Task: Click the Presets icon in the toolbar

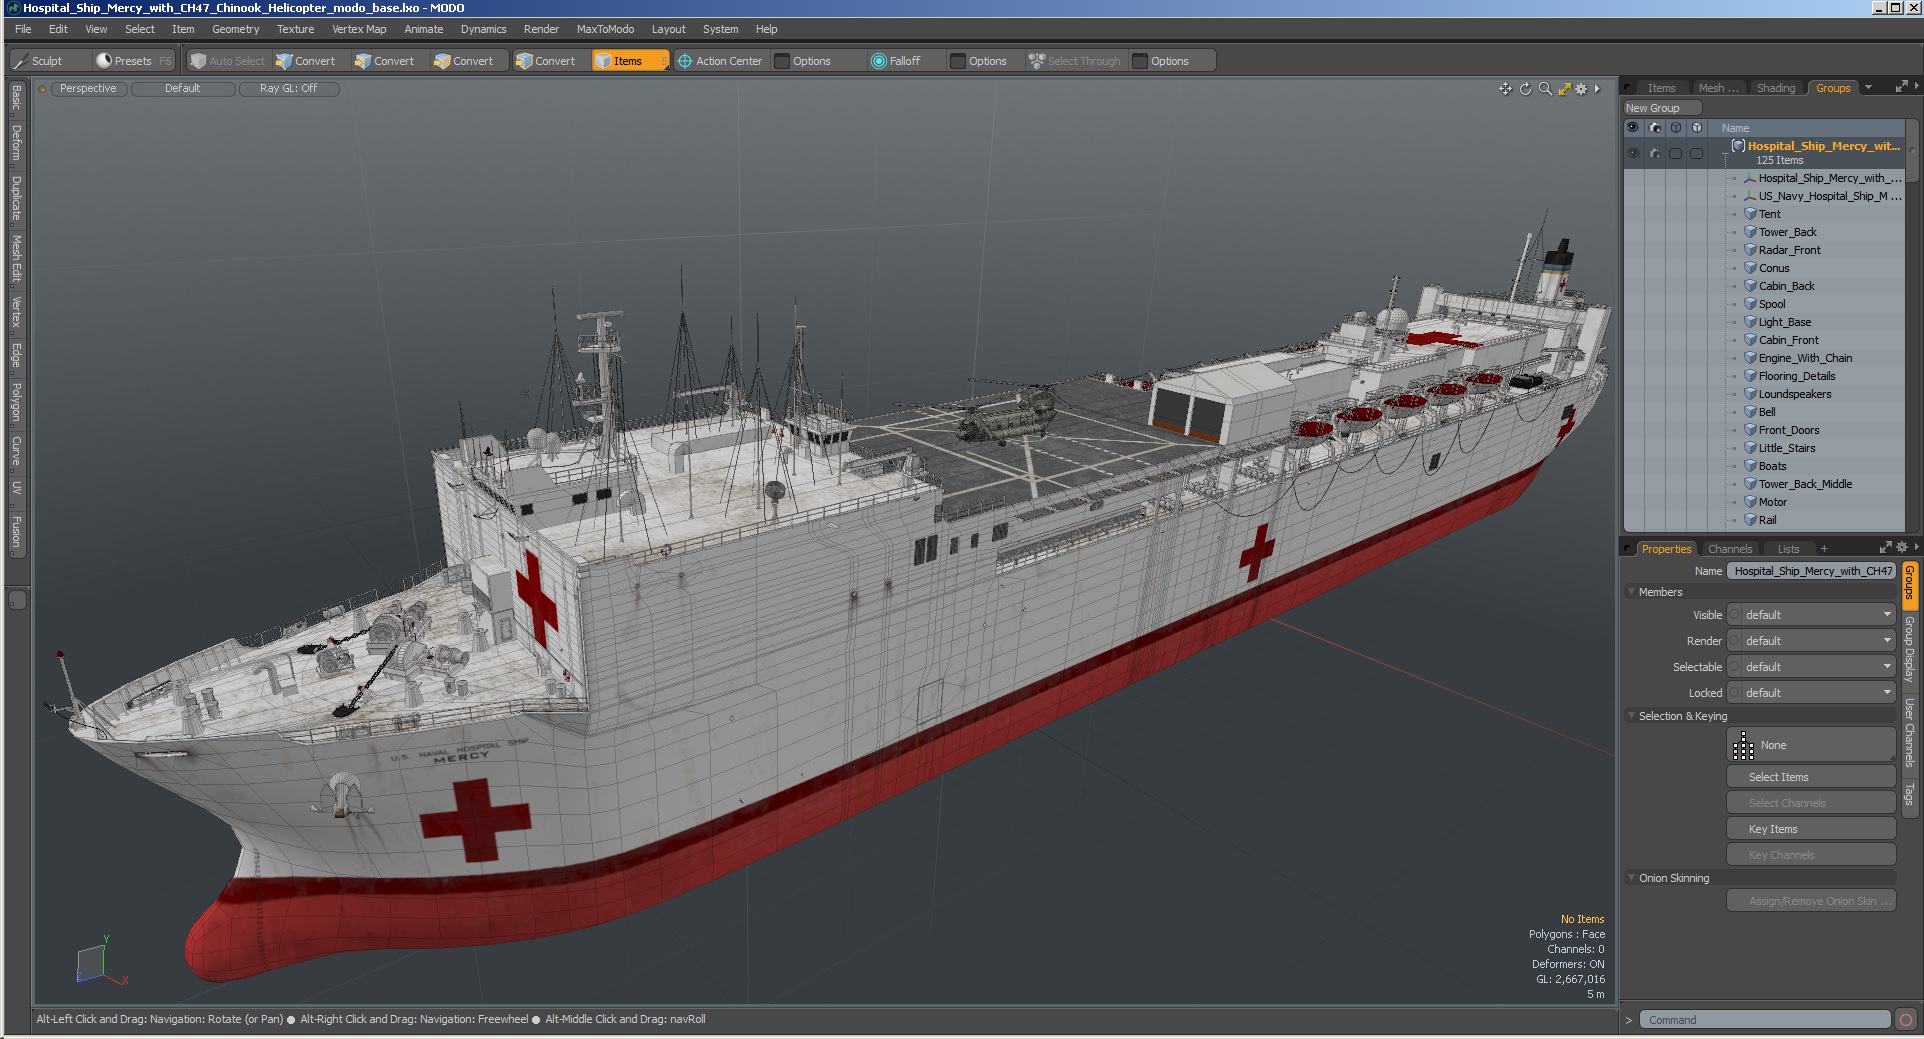Action: click(x=103, y=61)
